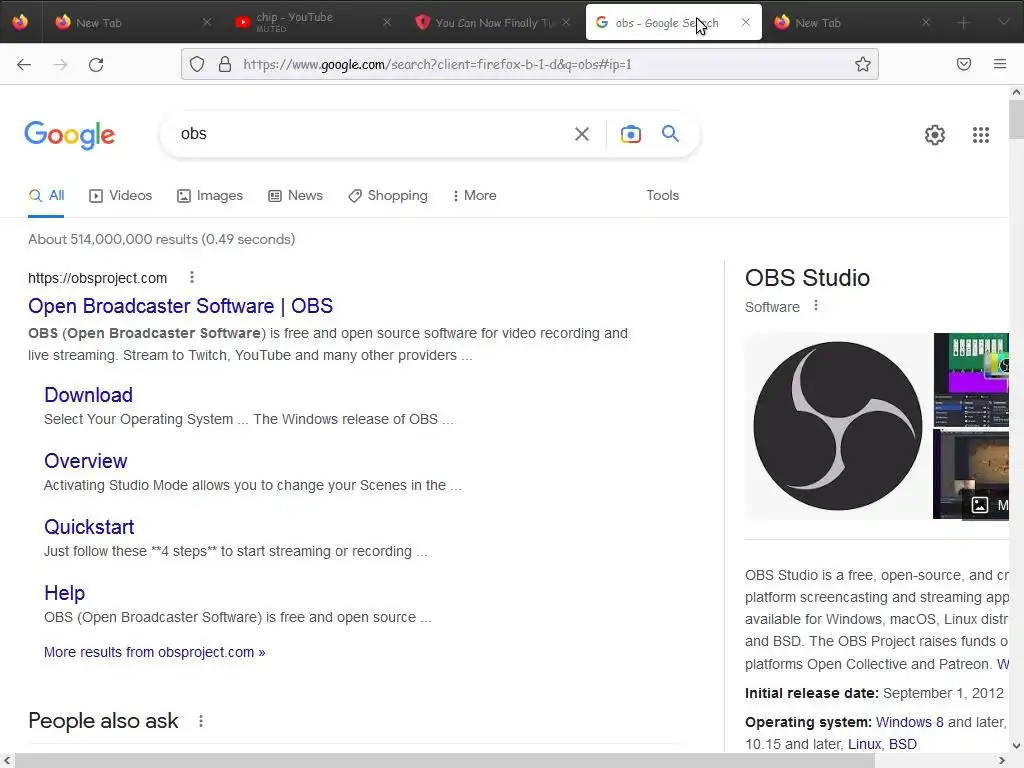The image size is (1024, 768).
Task: Open Firefox View pinned icon in tab bar
Action: tap(20, 22)
